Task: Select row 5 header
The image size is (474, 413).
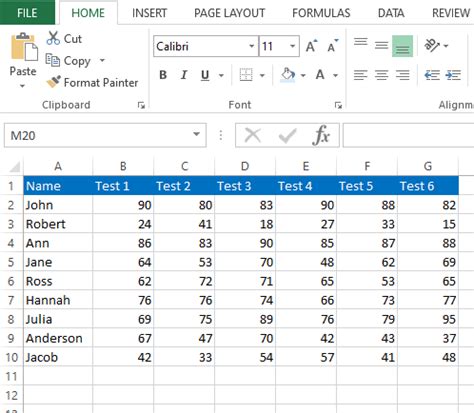Action: click(x=11, y=262)
